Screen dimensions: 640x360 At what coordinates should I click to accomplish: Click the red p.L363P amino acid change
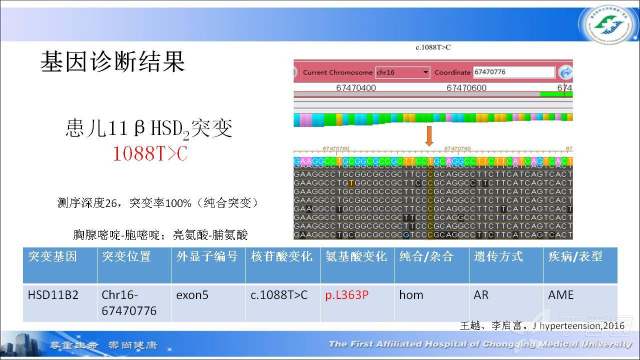tap(347, 295)
